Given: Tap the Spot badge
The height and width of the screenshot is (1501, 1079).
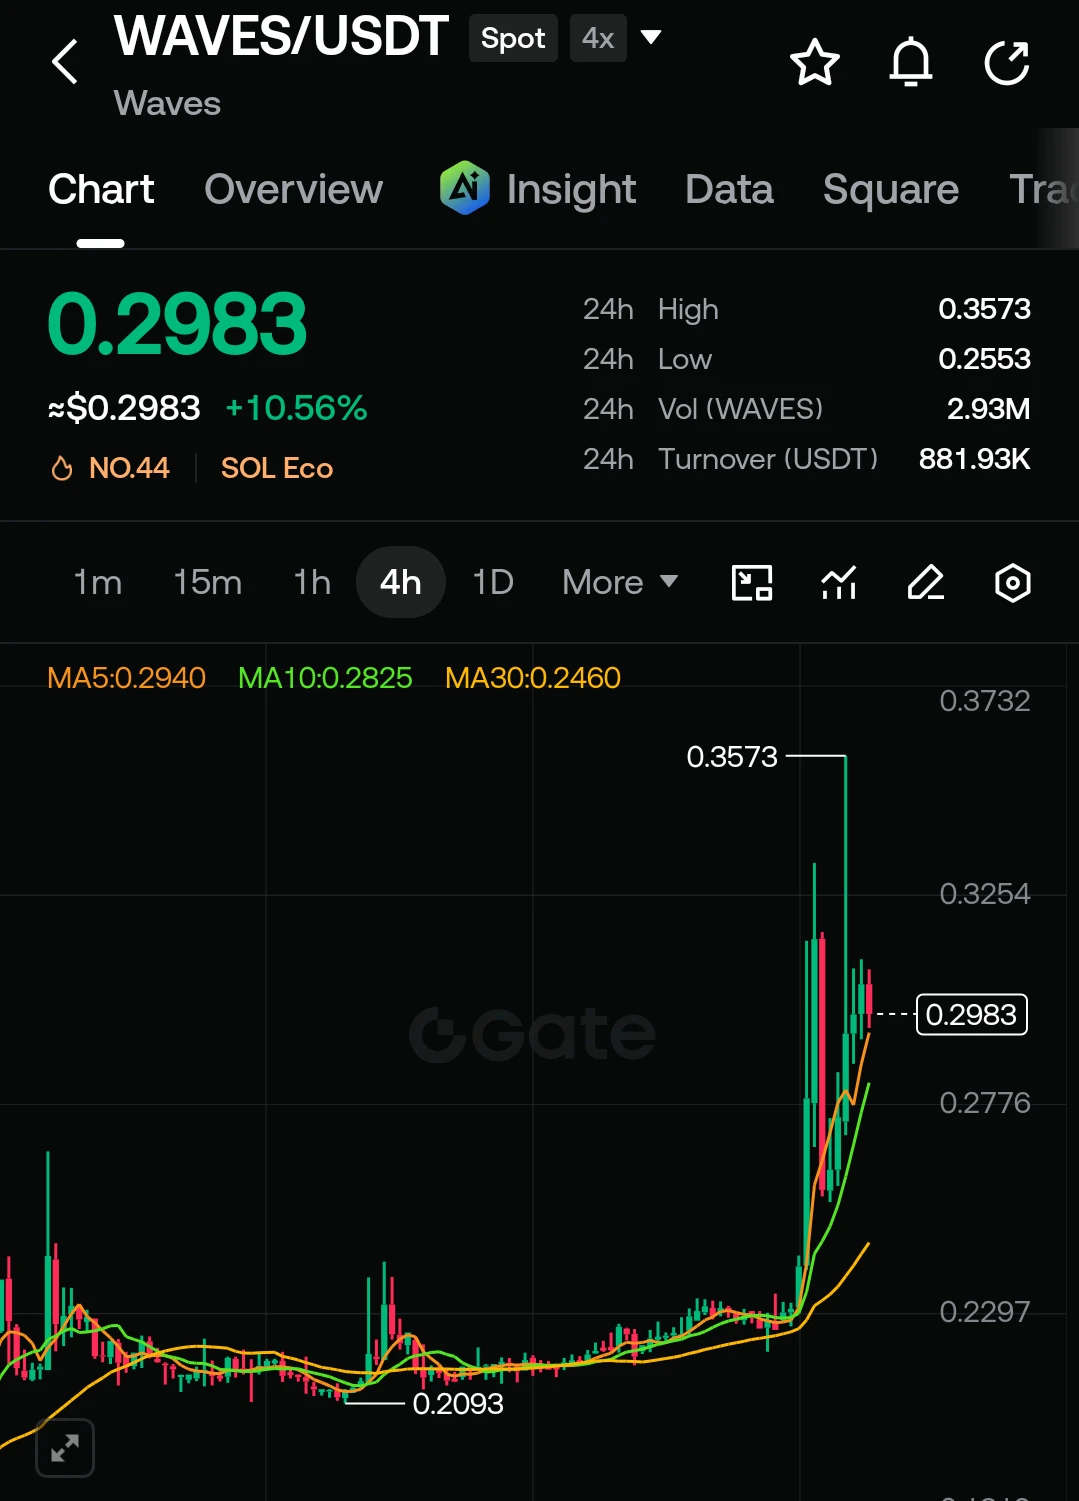Looking at the screenshot, I should click(513, 38).
